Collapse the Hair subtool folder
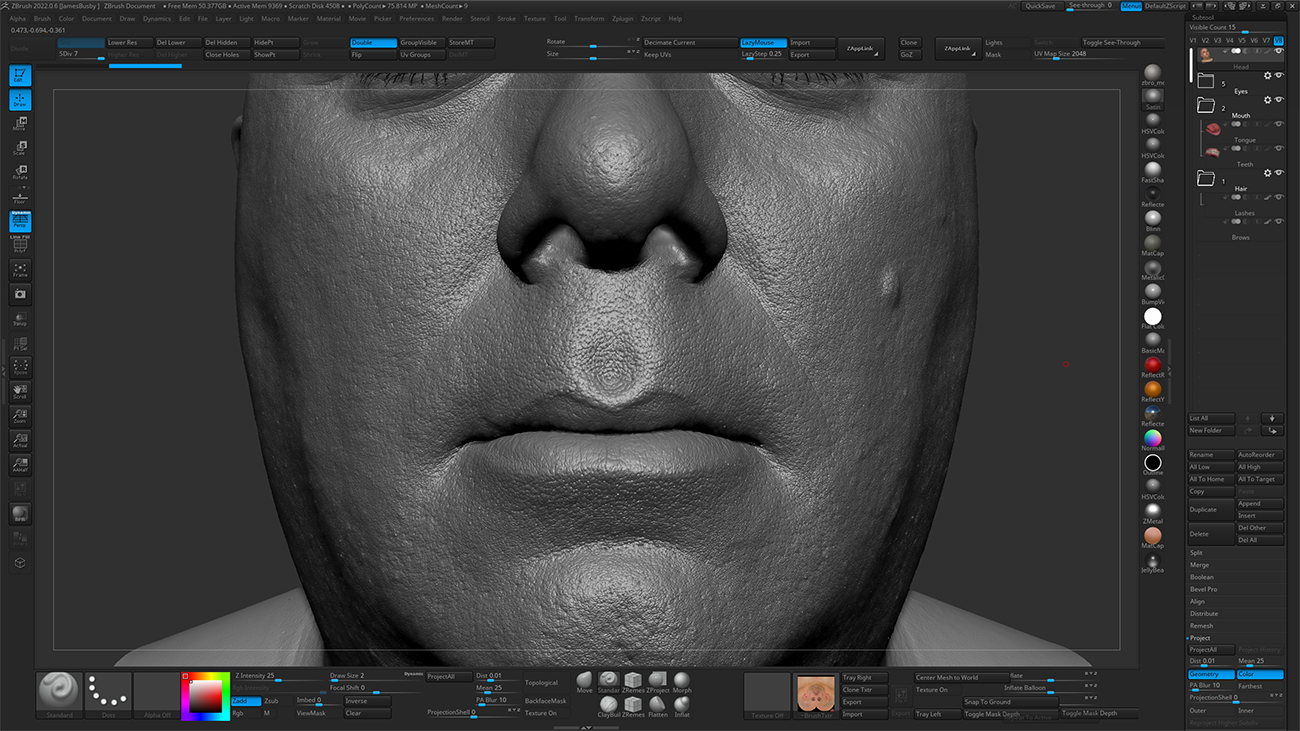The height and width of the screenshot is (731, 1300). pyautogui.click(x=1206, y=178)
